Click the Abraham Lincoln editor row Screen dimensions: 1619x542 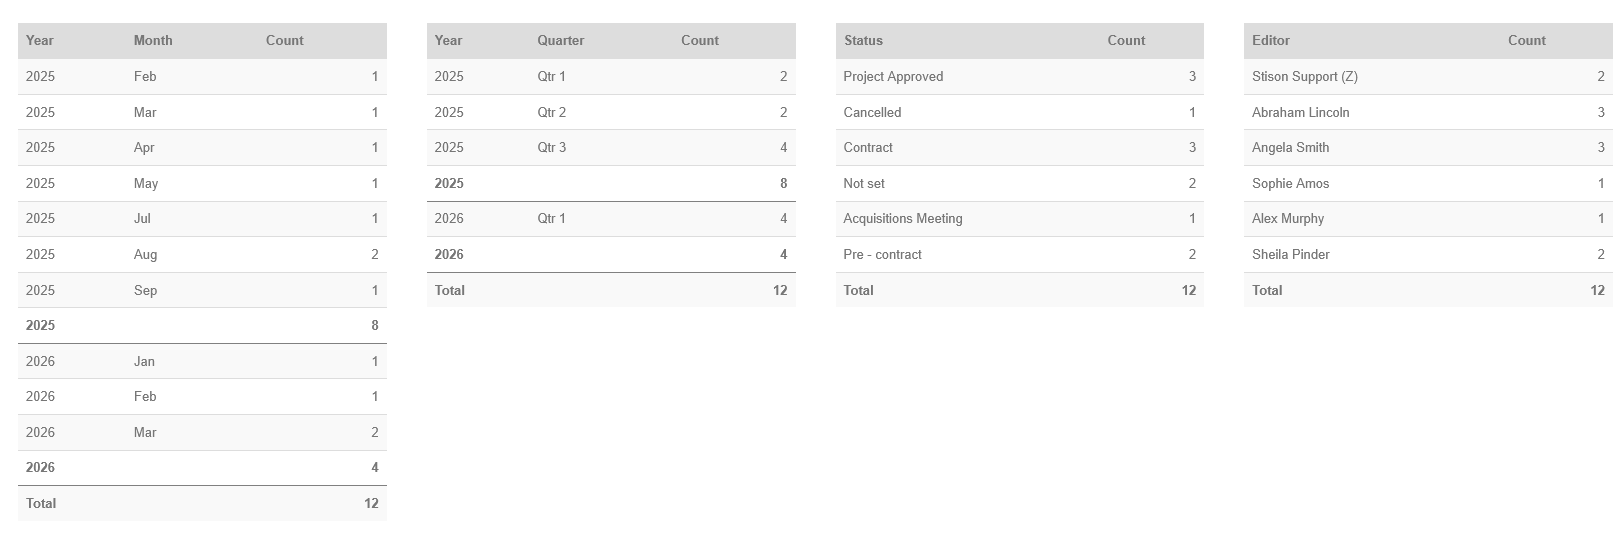coord(1428,112)
